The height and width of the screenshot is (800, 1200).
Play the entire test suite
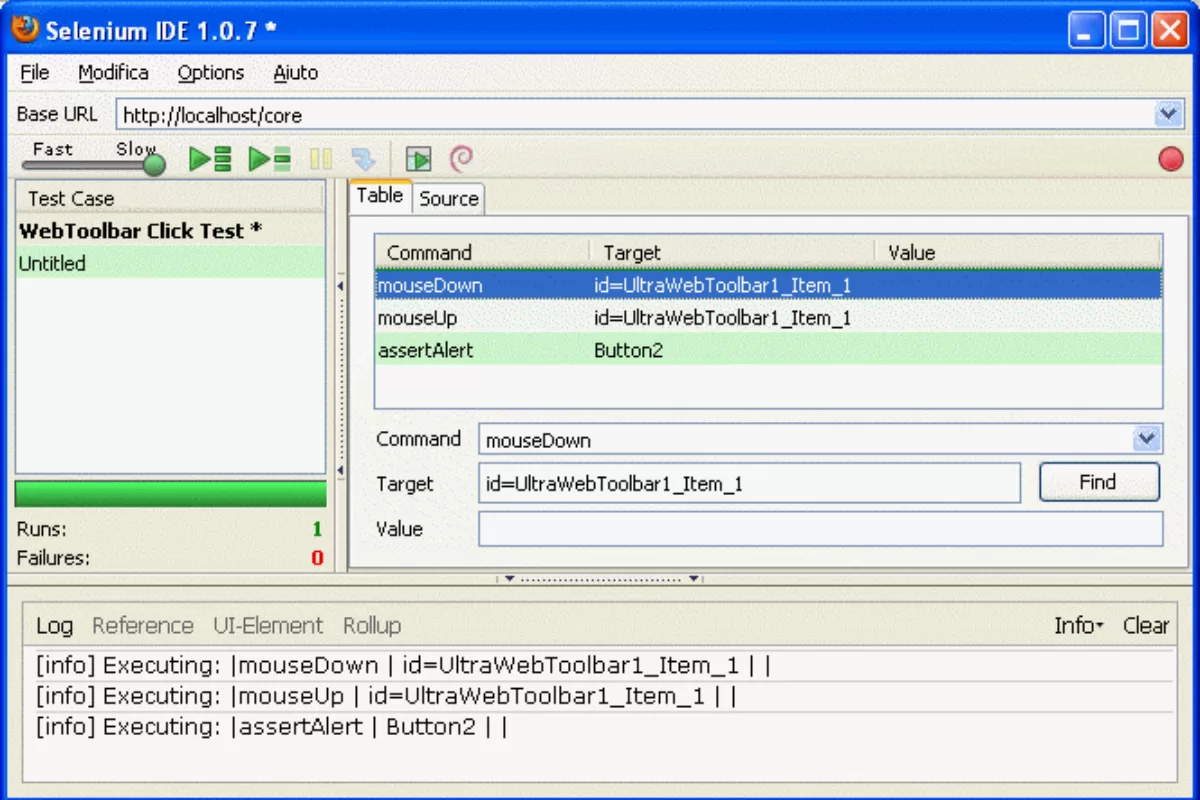pyautogui.click(x=210, y=158)
